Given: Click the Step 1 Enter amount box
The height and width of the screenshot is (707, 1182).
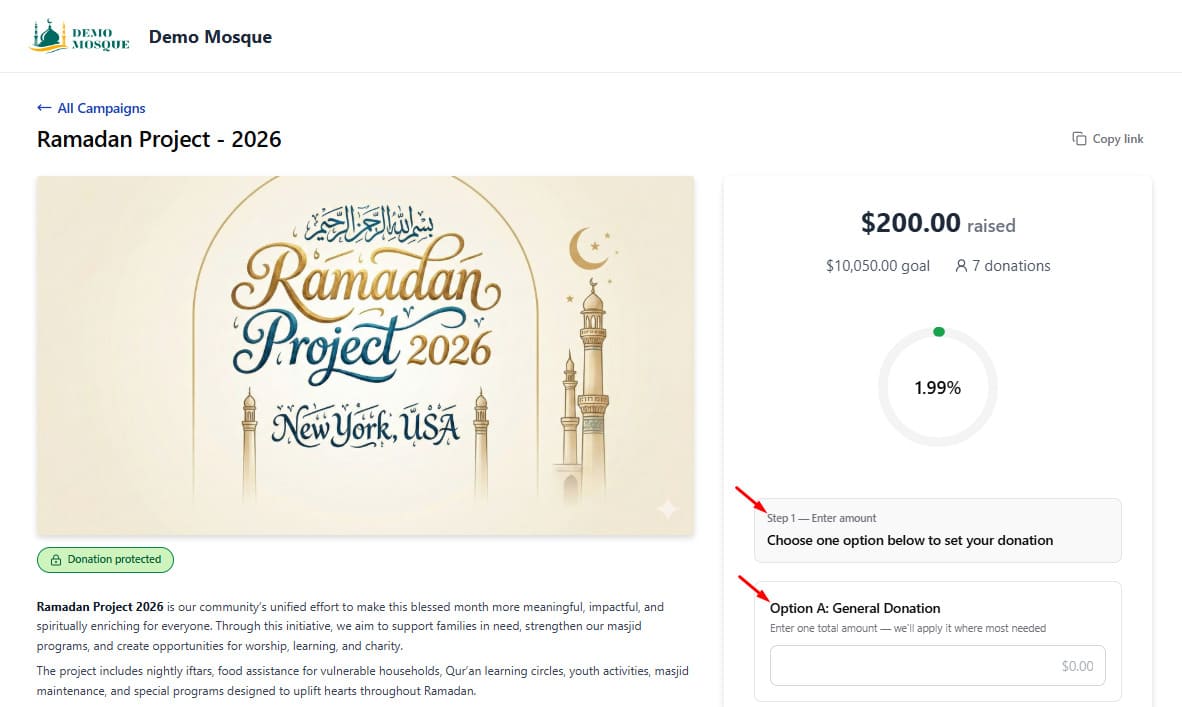Looking at the screenshot, I should [x=938, y=530].
